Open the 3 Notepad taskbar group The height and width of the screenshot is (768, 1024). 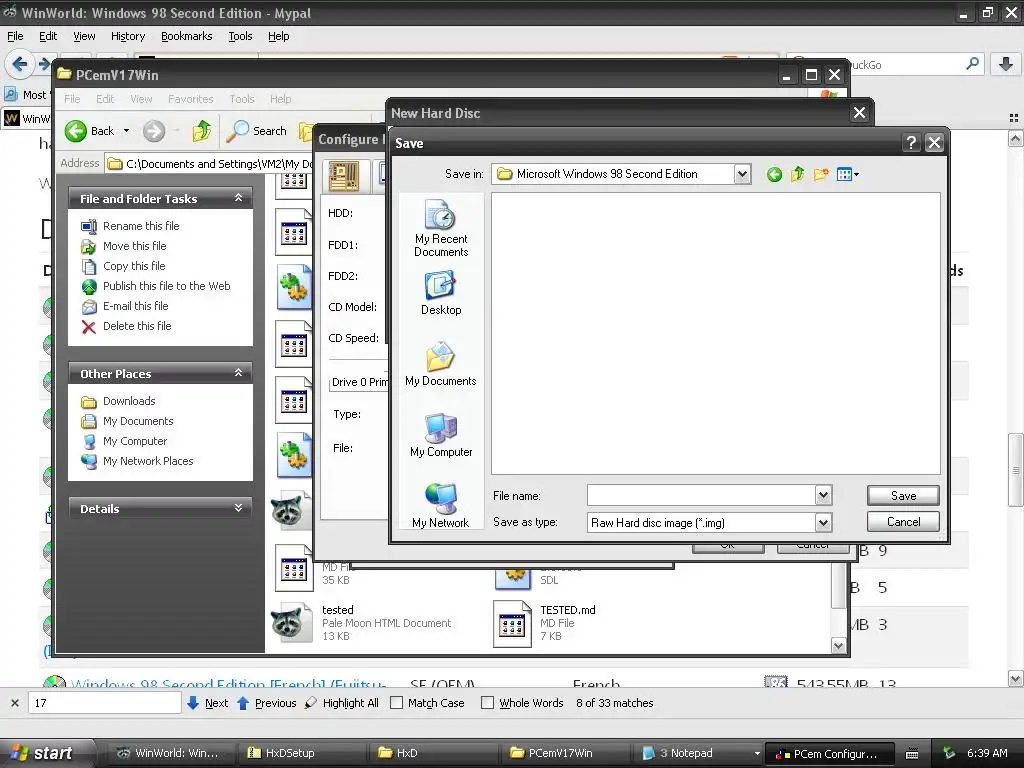tap(697, 753)
